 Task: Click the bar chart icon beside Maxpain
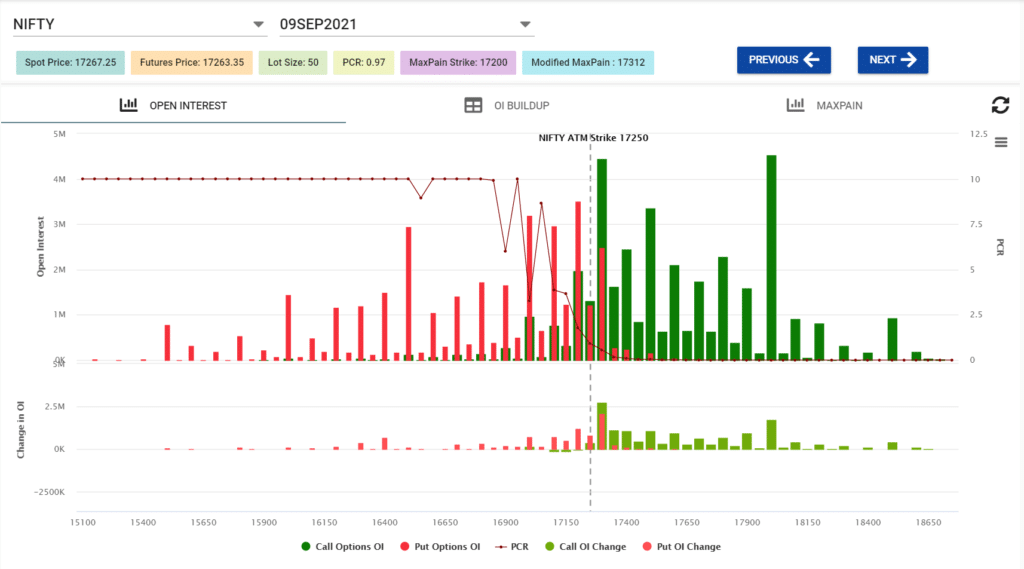[796, 105]
